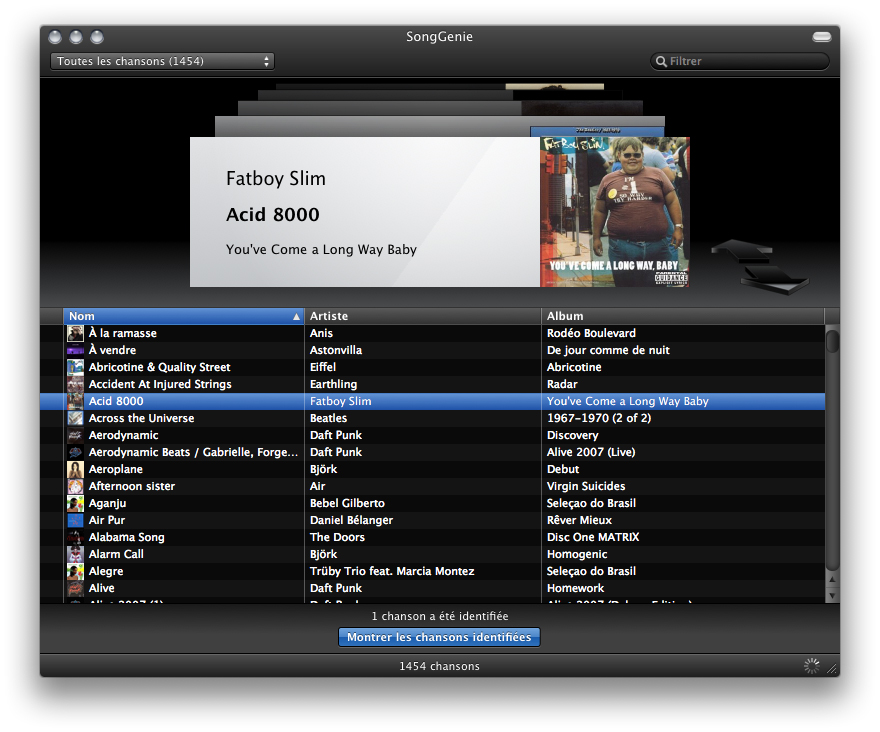Click the artist Trüby Trio feat. Marcia Montez
Image resolution: width=880 pixels, height=732 pixels.
pyautogui.click(x=392, y=571)
